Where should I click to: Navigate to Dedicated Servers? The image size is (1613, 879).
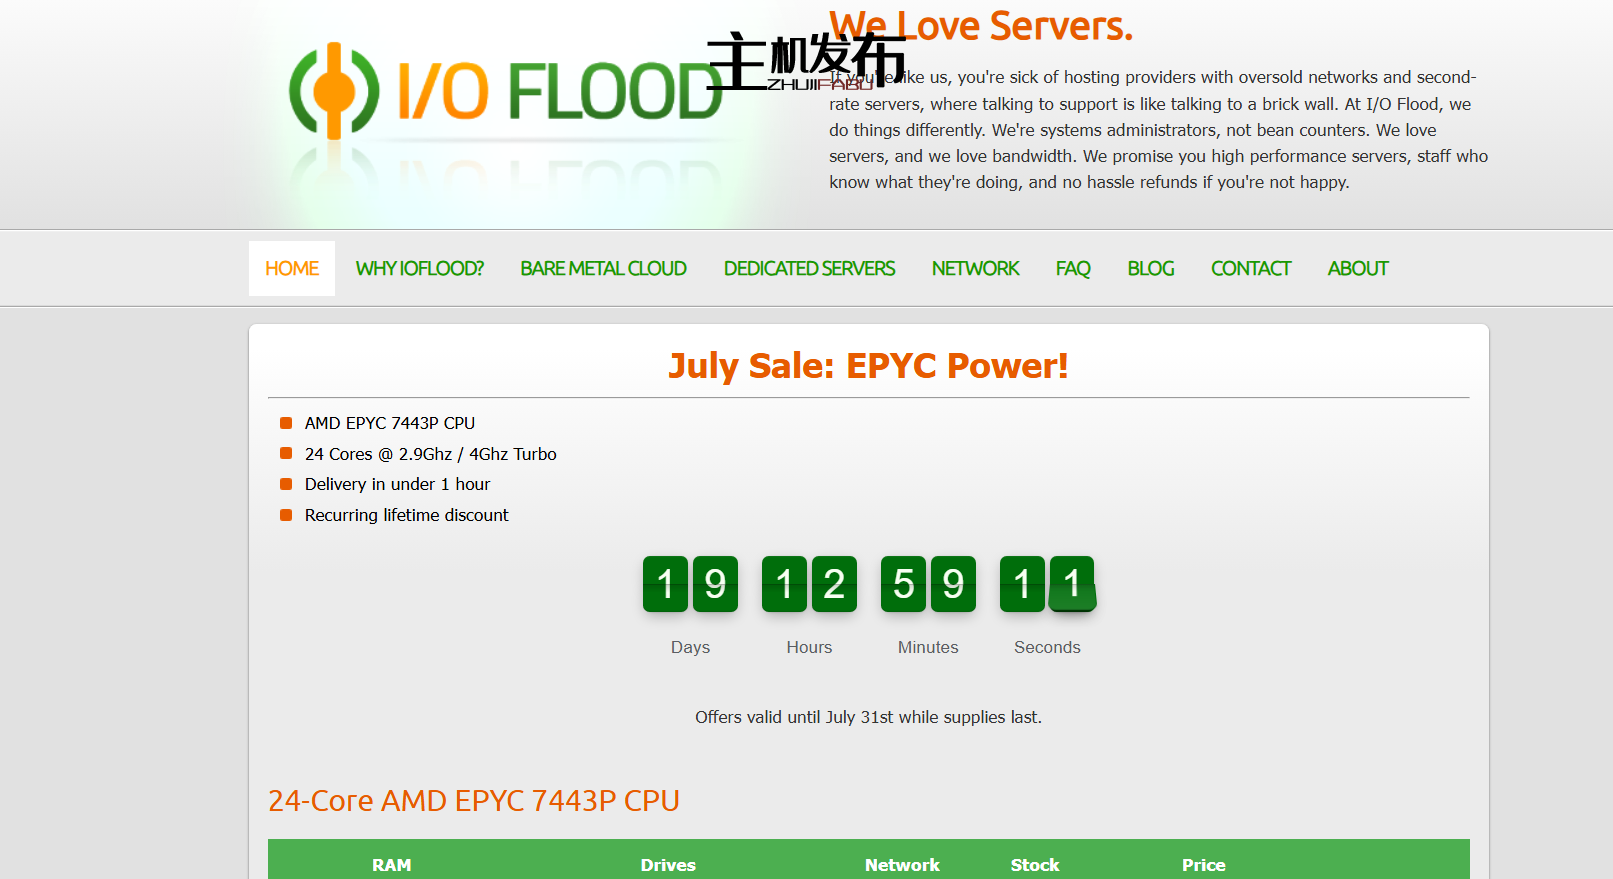809,269
